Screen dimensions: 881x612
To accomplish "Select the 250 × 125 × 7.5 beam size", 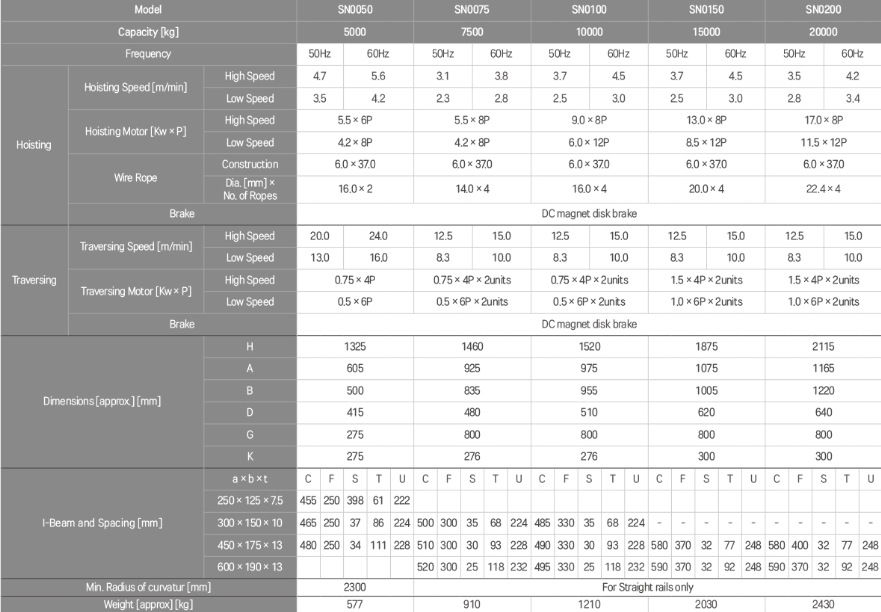I will tap(251, 499).
